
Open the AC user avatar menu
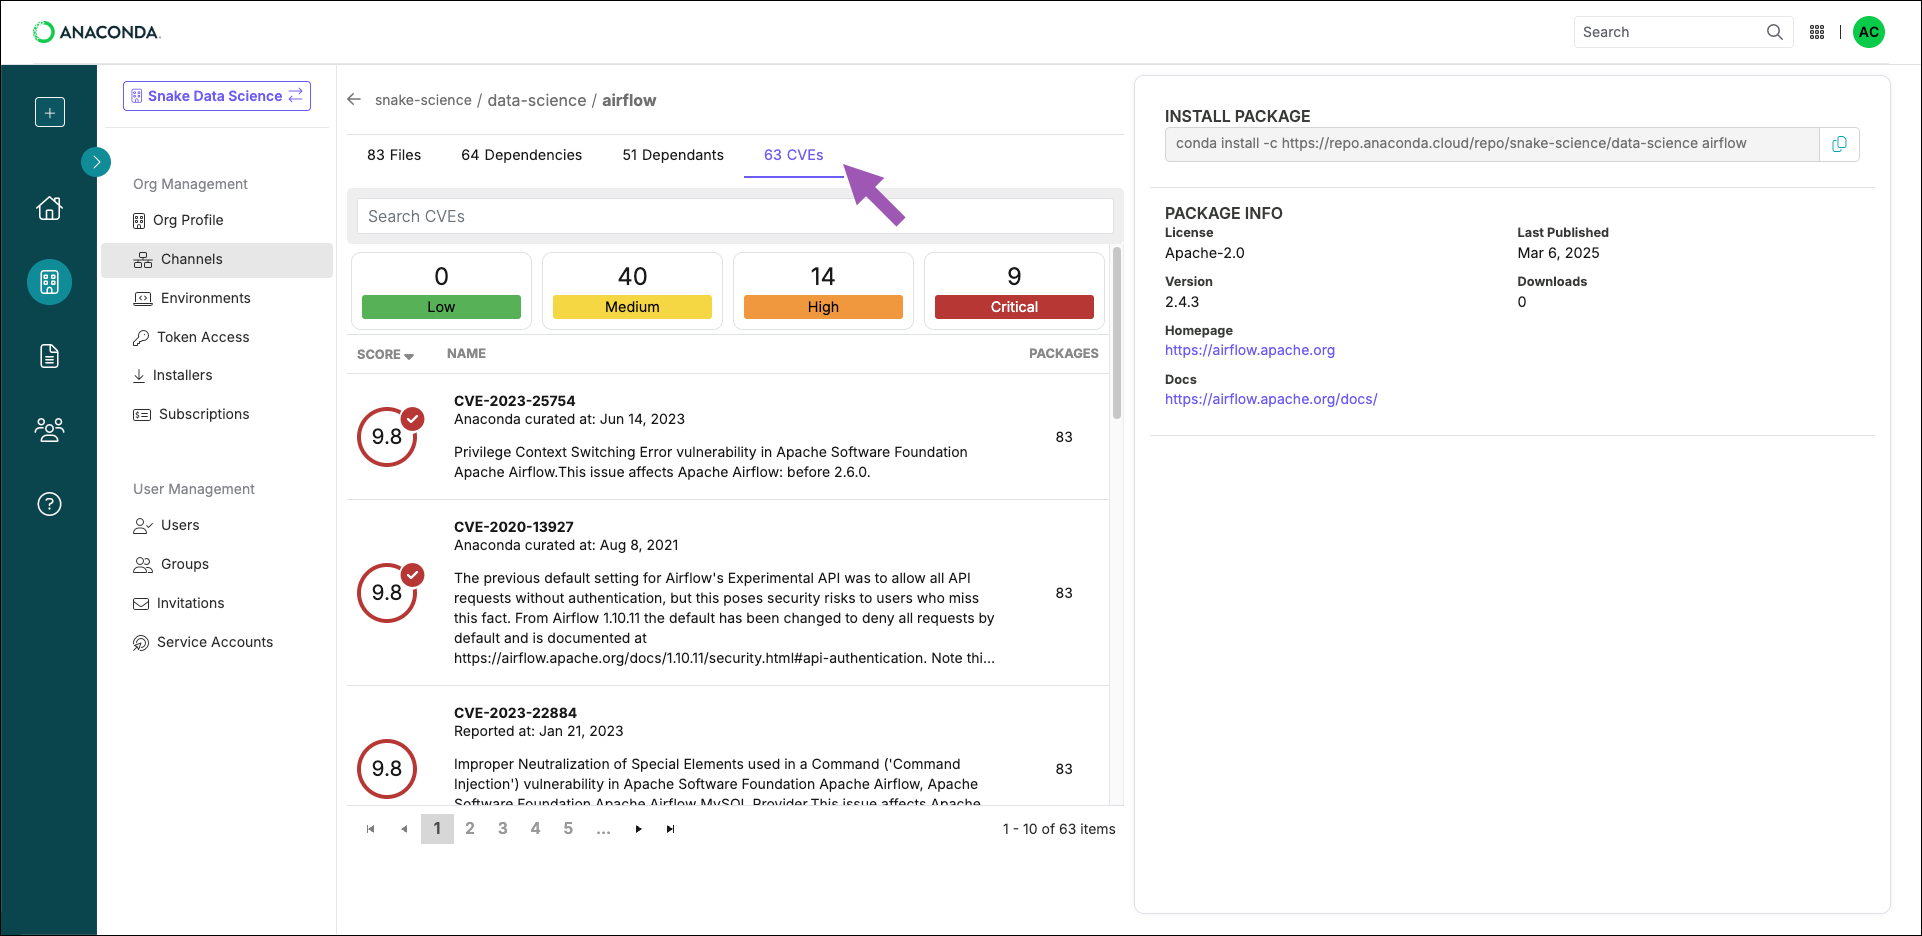1868,32
